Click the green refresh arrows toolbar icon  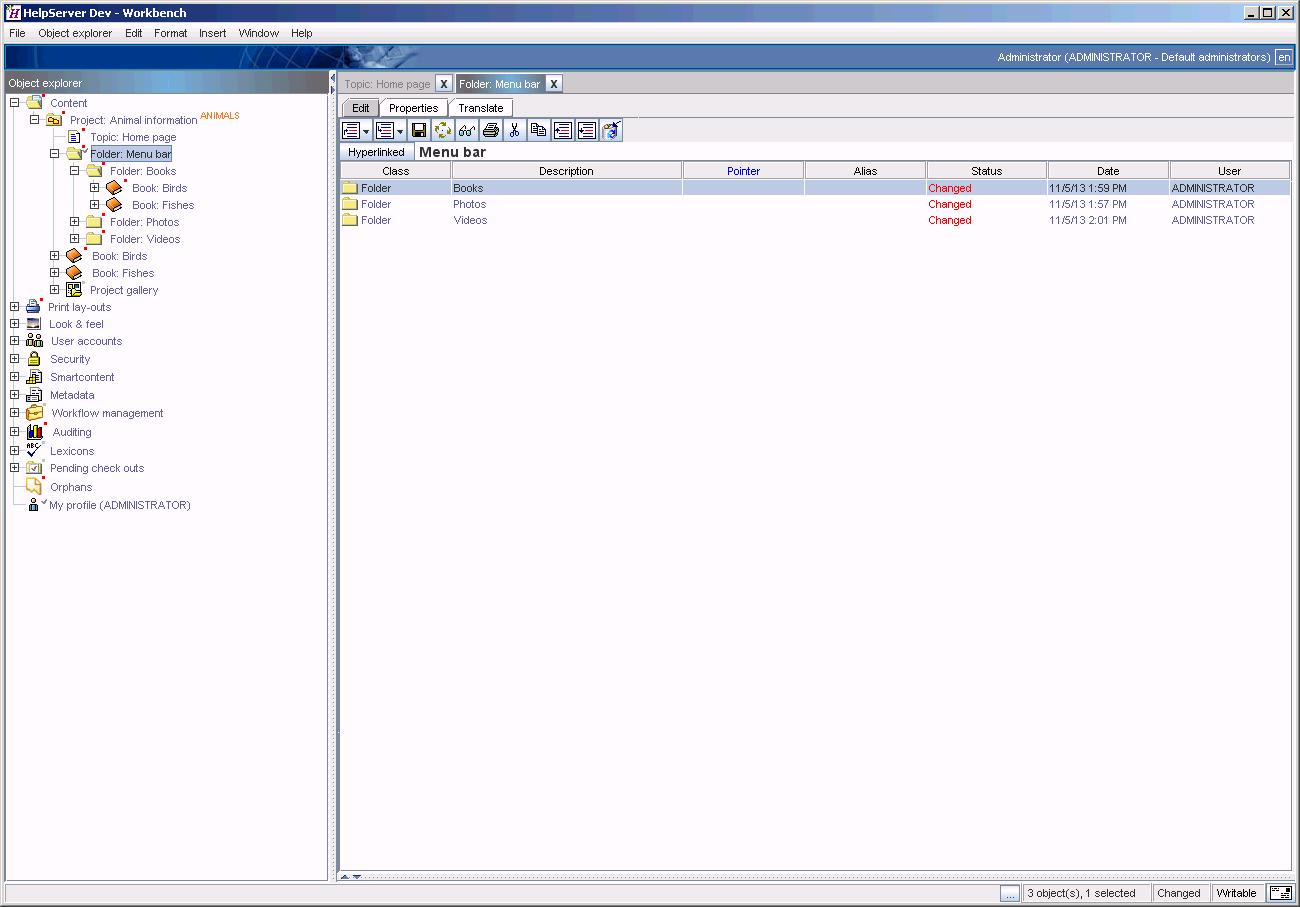(x=443, y=130)
